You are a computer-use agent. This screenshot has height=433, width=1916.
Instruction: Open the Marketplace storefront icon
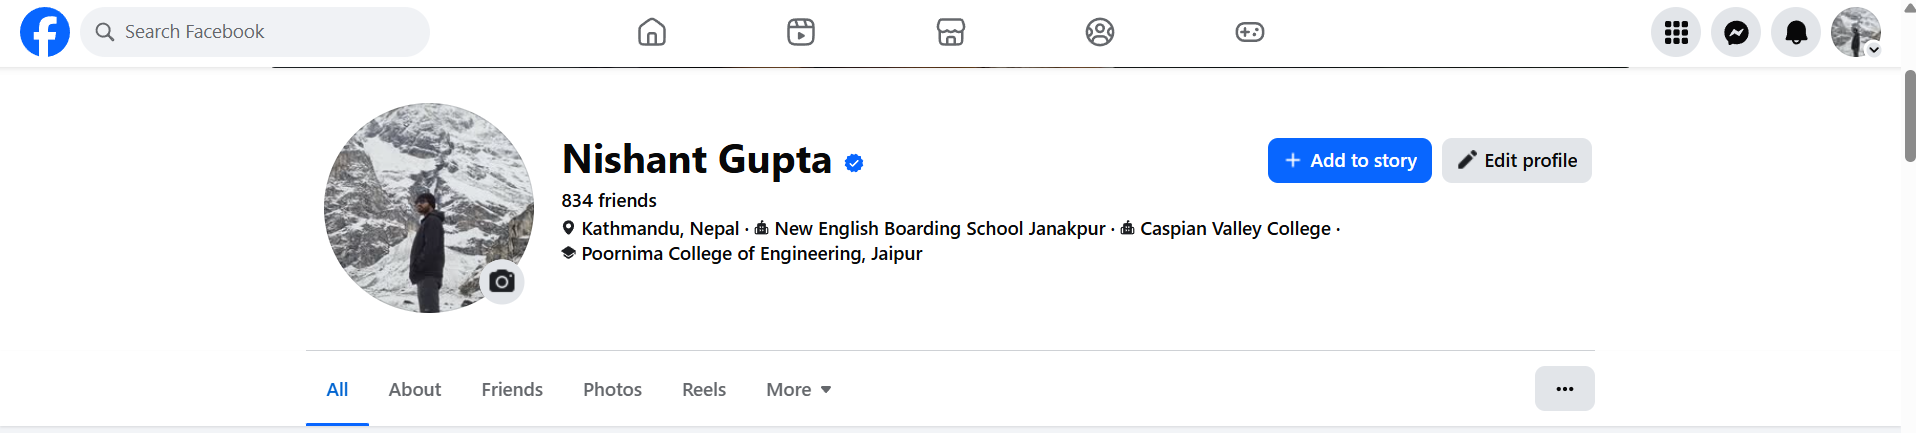pyautogui.click(x=951, y=32)
